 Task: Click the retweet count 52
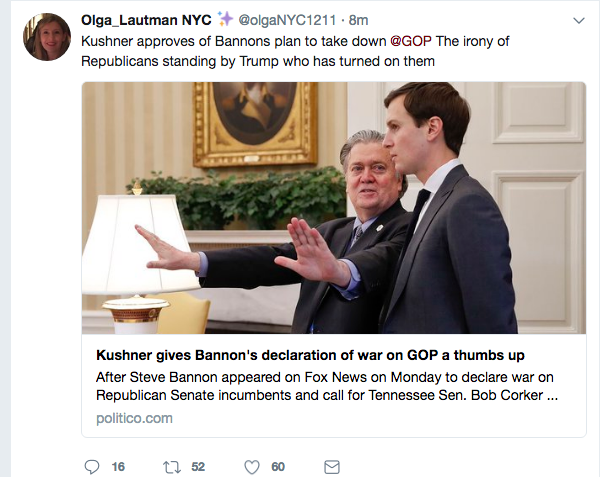pyautogui.click(x=198, y=467)
